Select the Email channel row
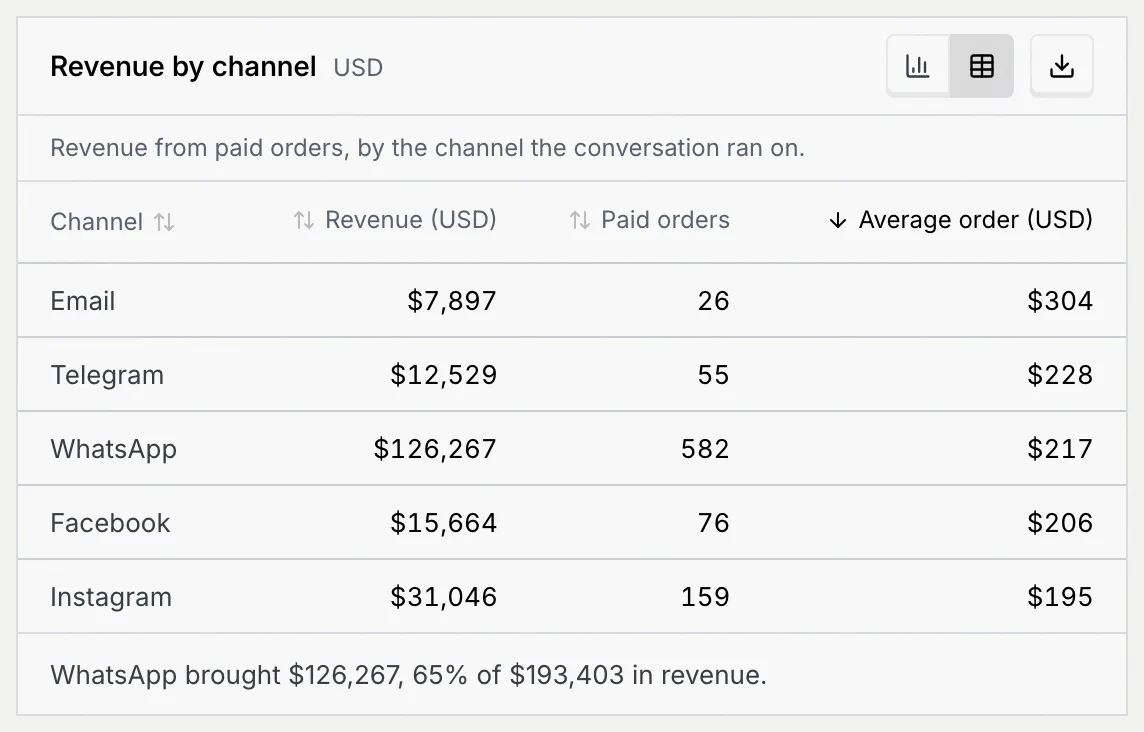The height and width of the screenshot is (732, 1144). 572,301
